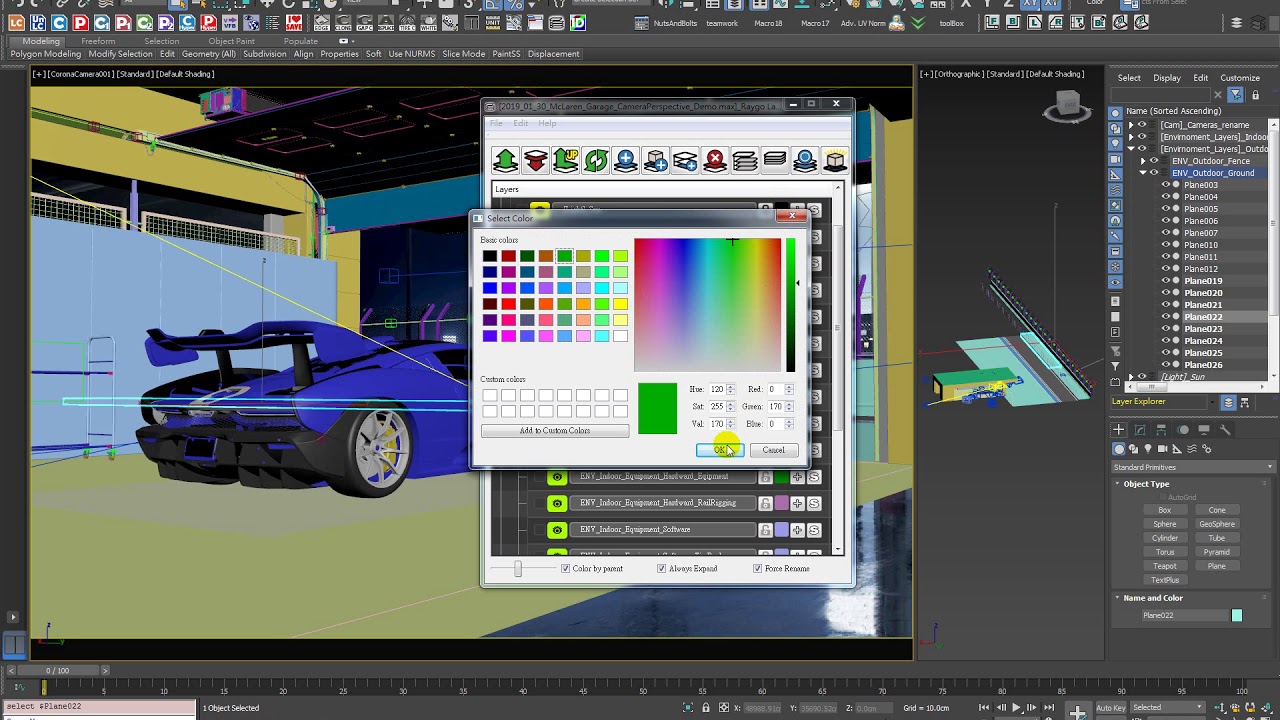Click the play animation button in timeline controls

coord(1017,708)
